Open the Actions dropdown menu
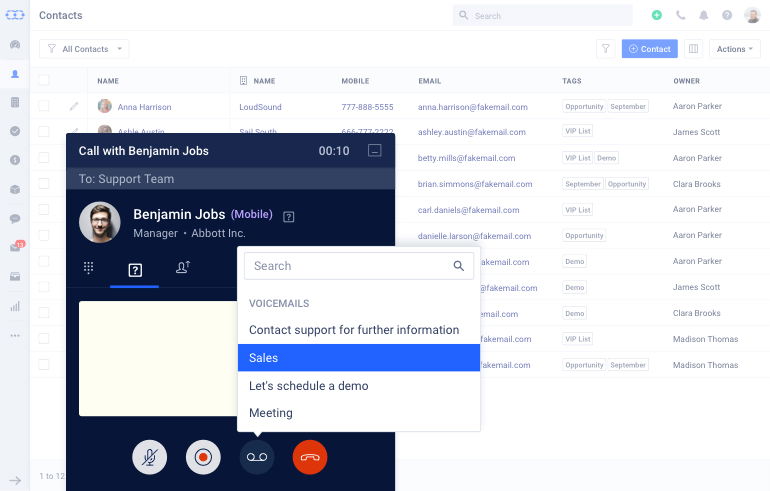 tap(734, 49)
